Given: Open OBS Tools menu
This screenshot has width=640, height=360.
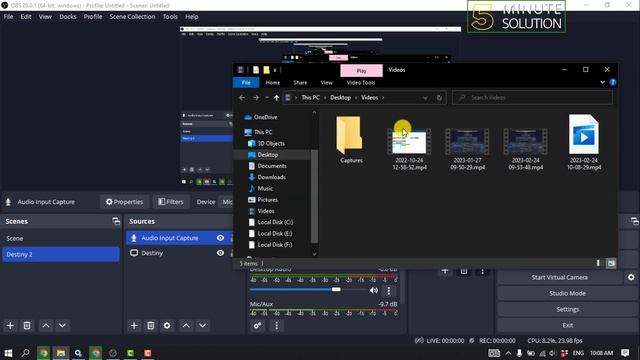Looking at the screenshot, I should 170,17.
